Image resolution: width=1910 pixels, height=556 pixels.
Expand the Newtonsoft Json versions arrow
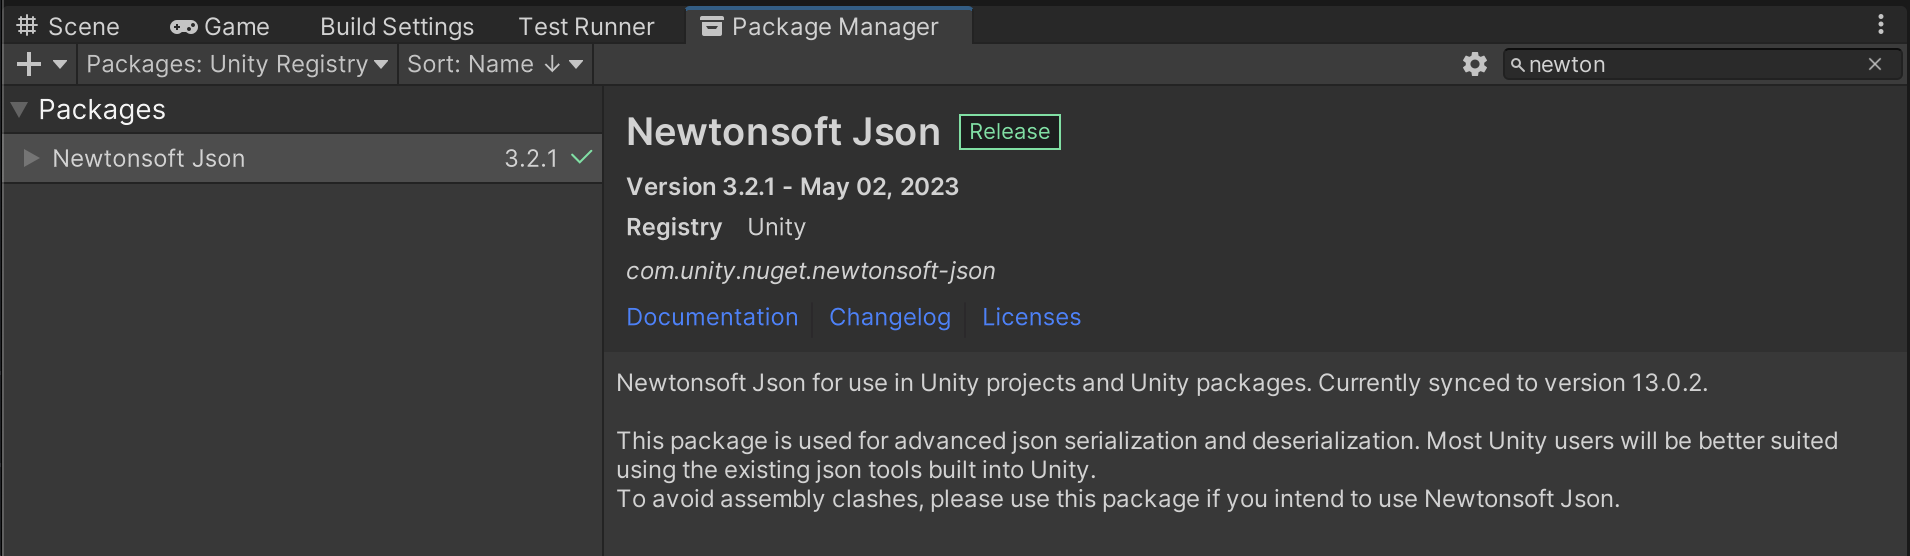coord(31,158)
